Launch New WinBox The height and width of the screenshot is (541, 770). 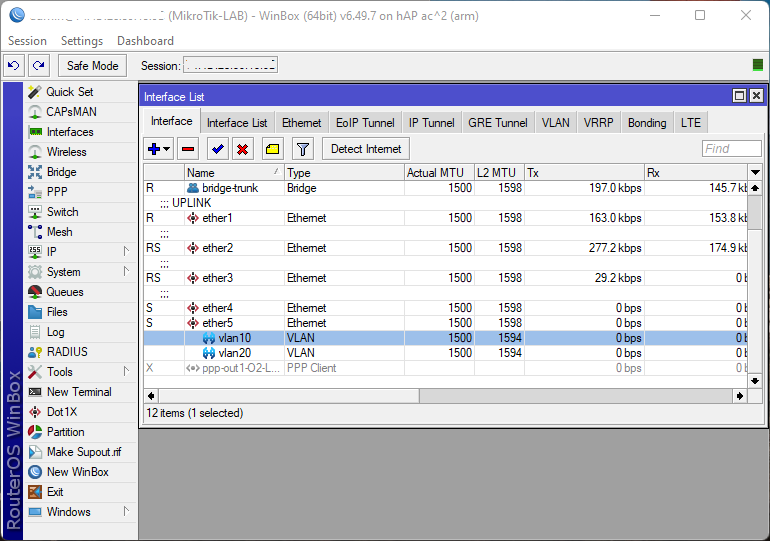80,472
